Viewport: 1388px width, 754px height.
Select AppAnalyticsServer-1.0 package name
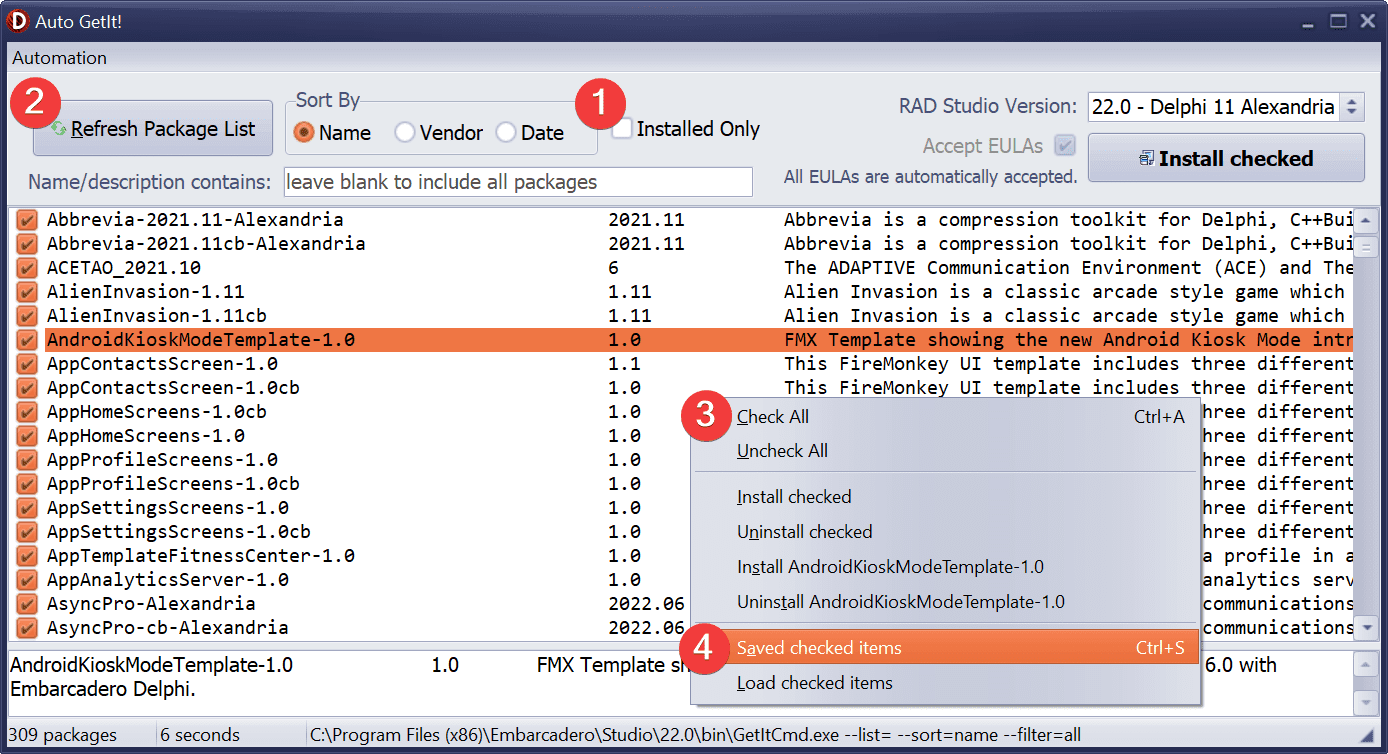coord(168,580)
